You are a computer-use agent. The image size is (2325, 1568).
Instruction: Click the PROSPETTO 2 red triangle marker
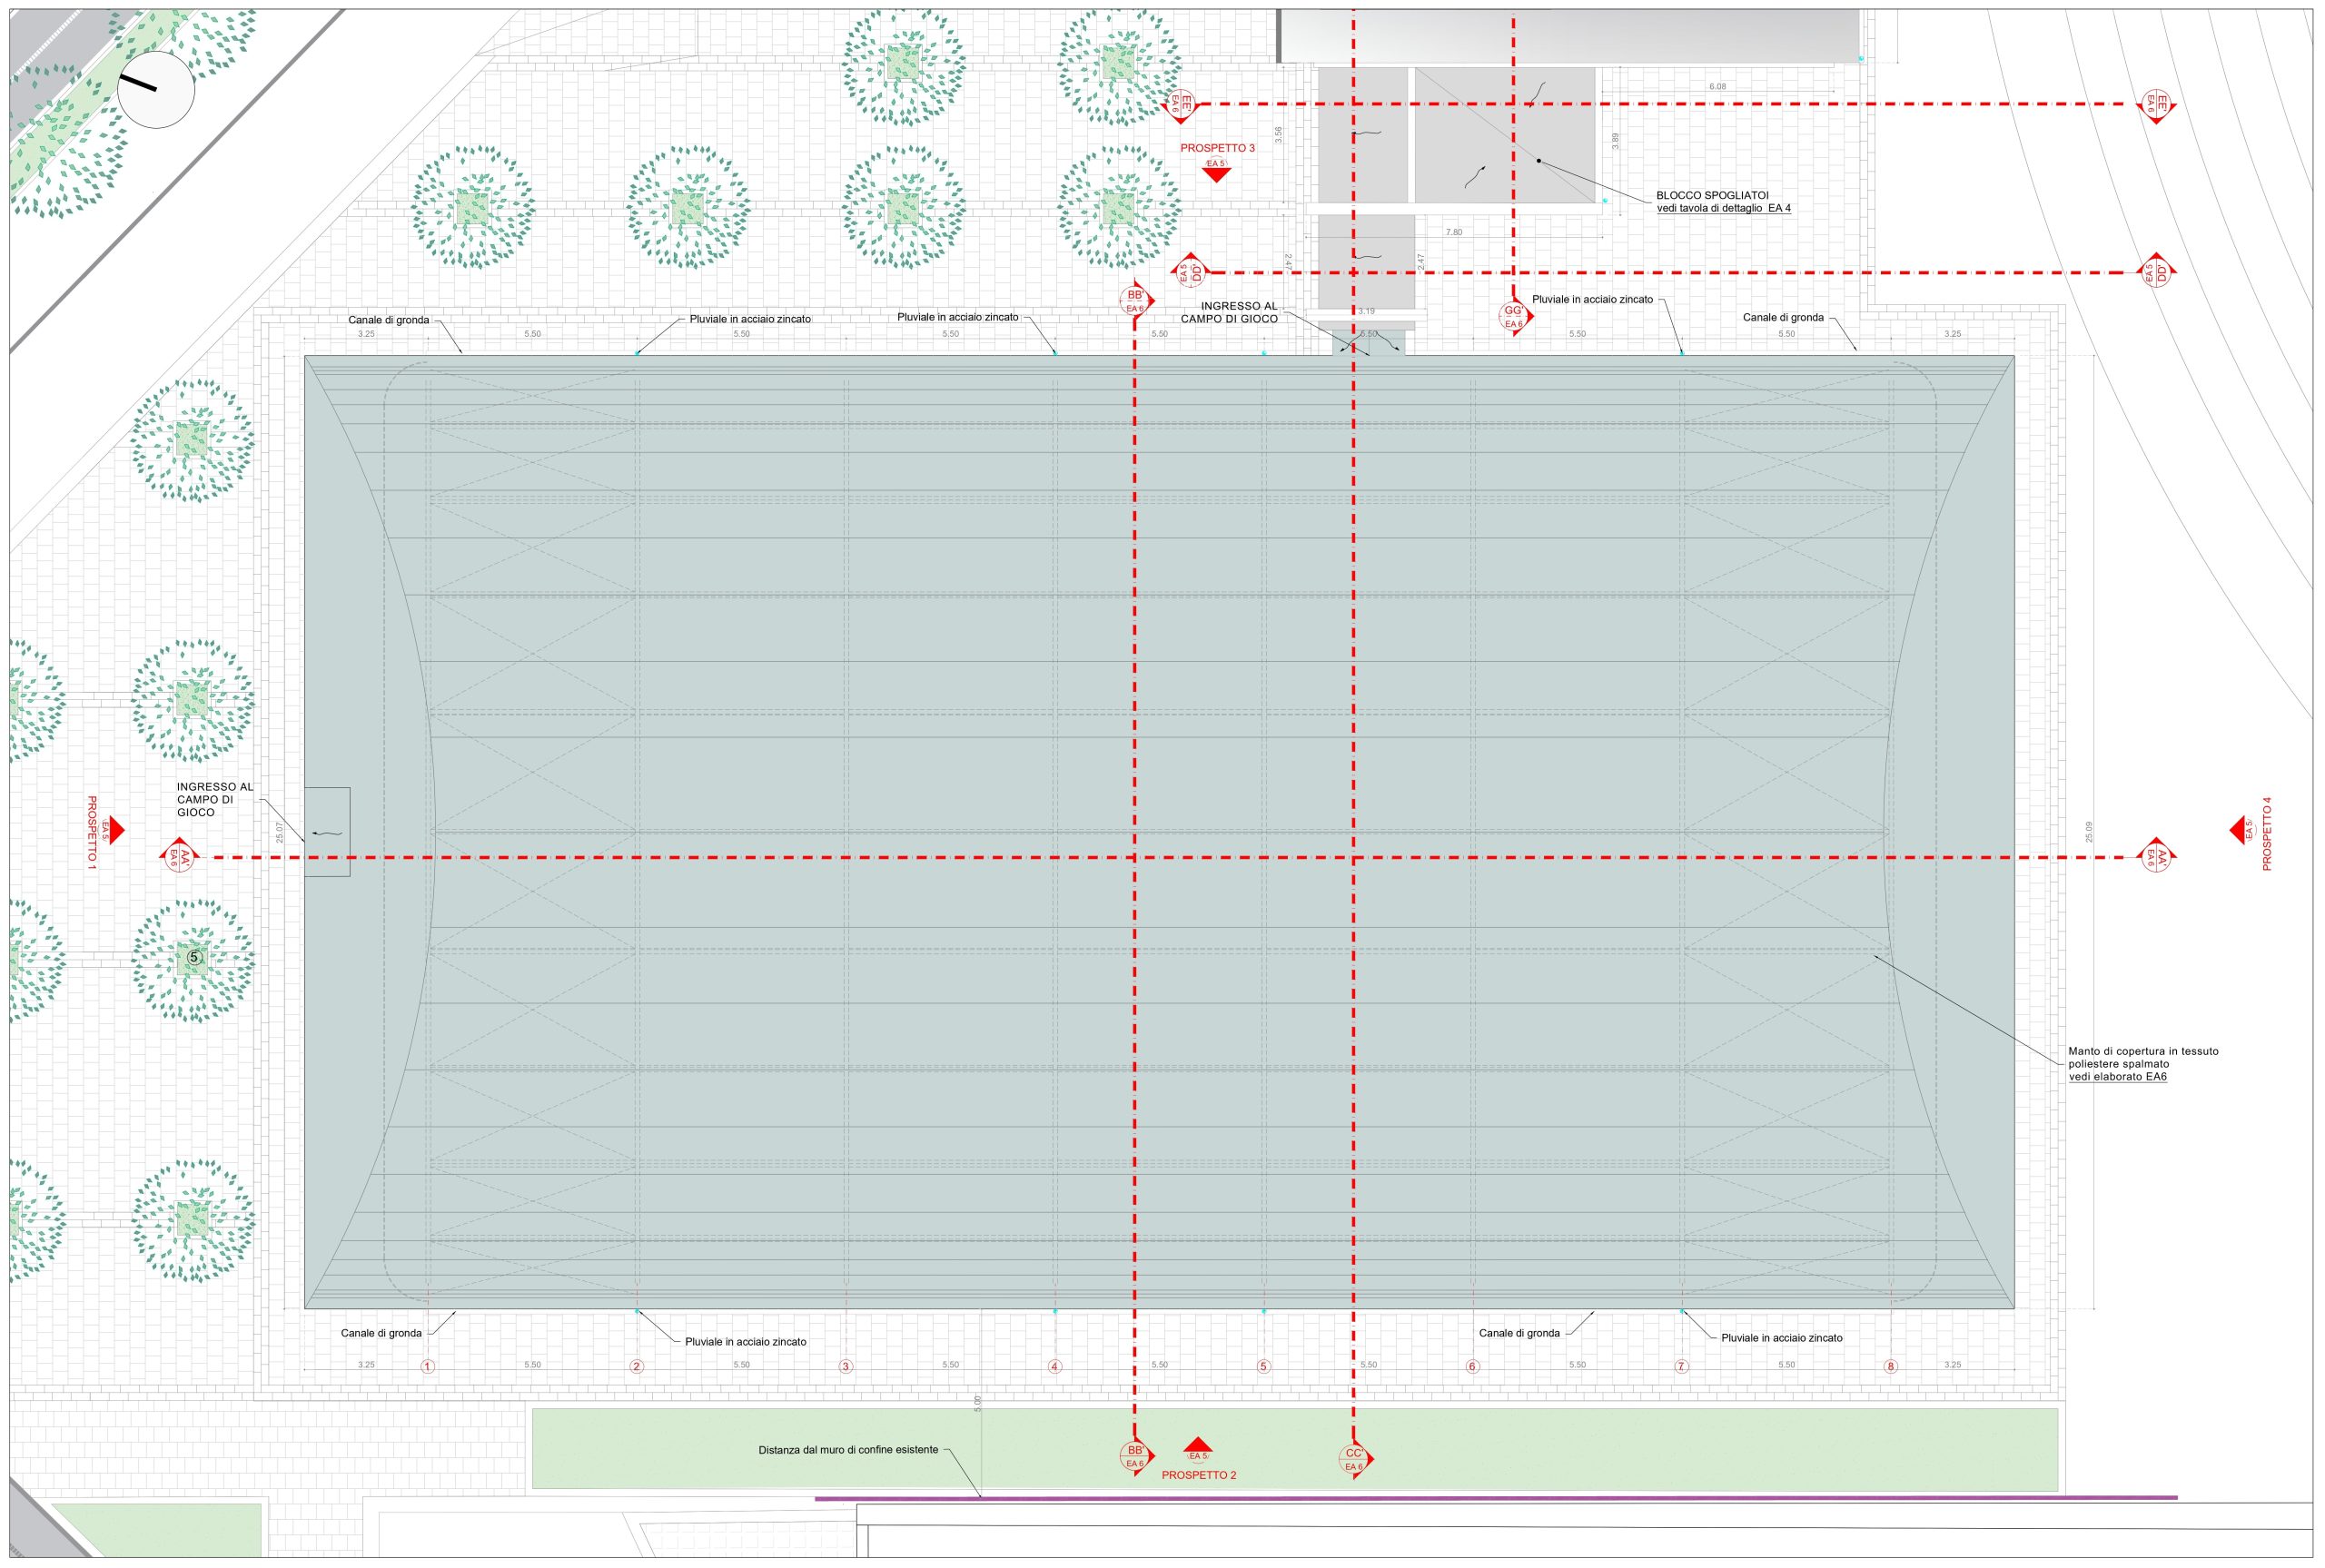tap(1198, 1447)
